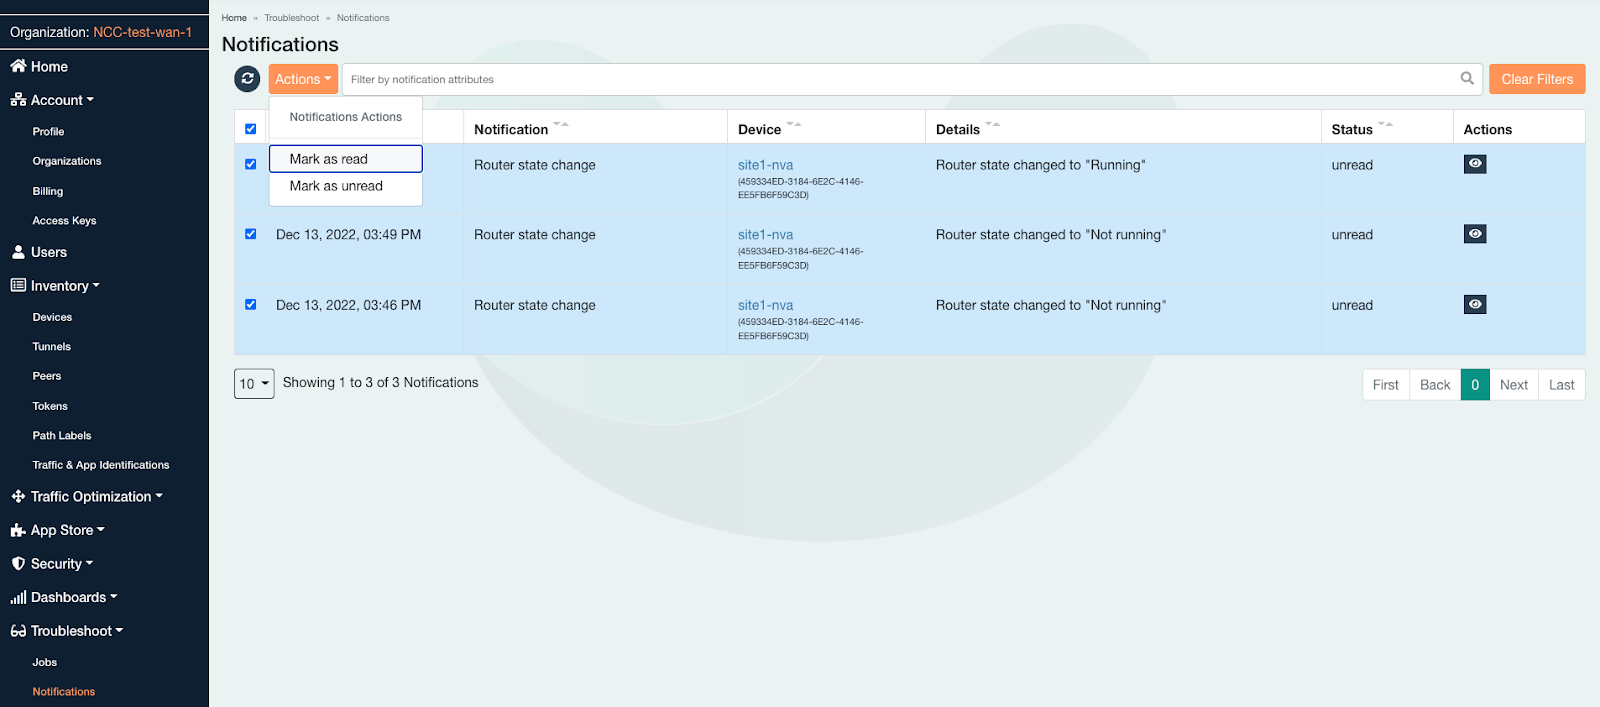
Task: Uncheck the 03:49 PM notification row
Action: [251, 234]
